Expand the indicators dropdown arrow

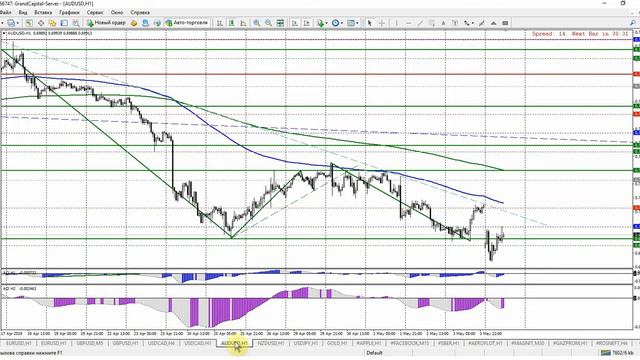(327, 23)
